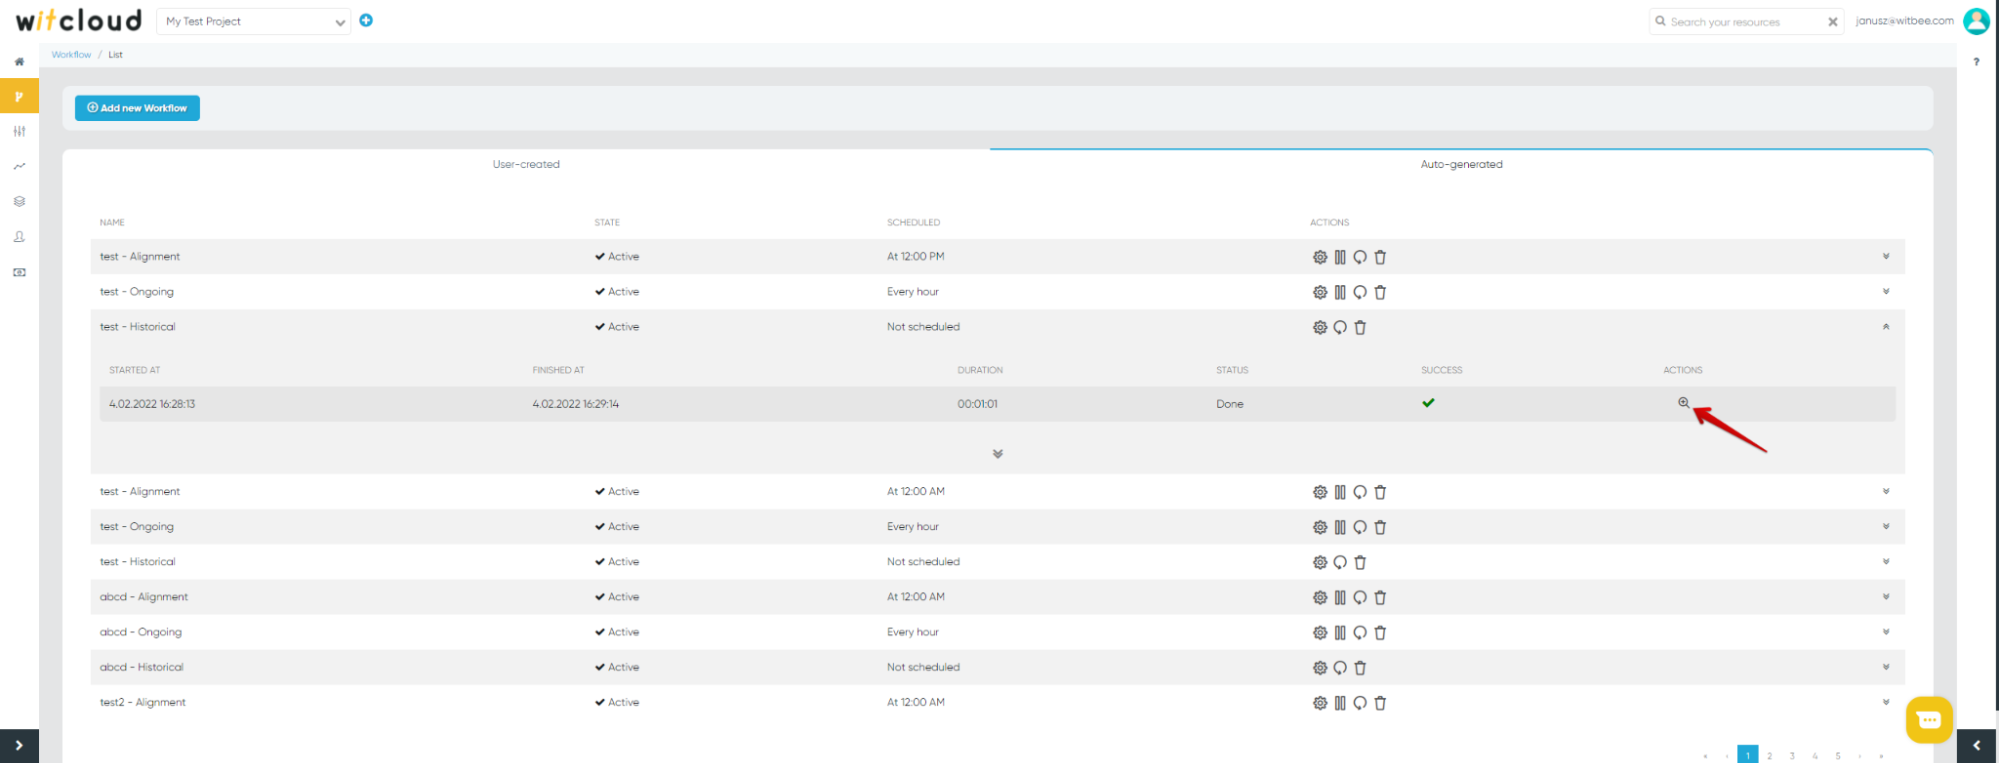
Task: Open the My Test Project dropdown
Action: coord(255,21)
